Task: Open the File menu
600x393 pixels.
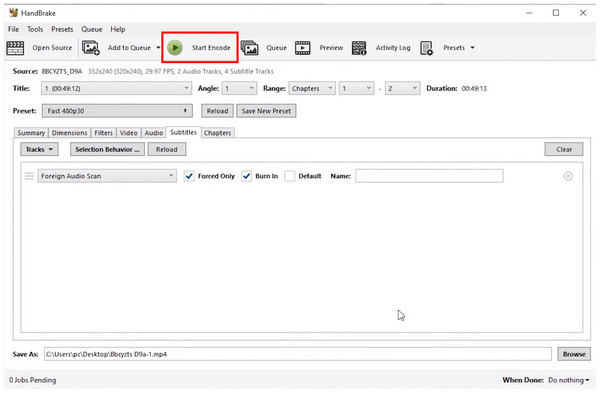Action: point(13,29)
